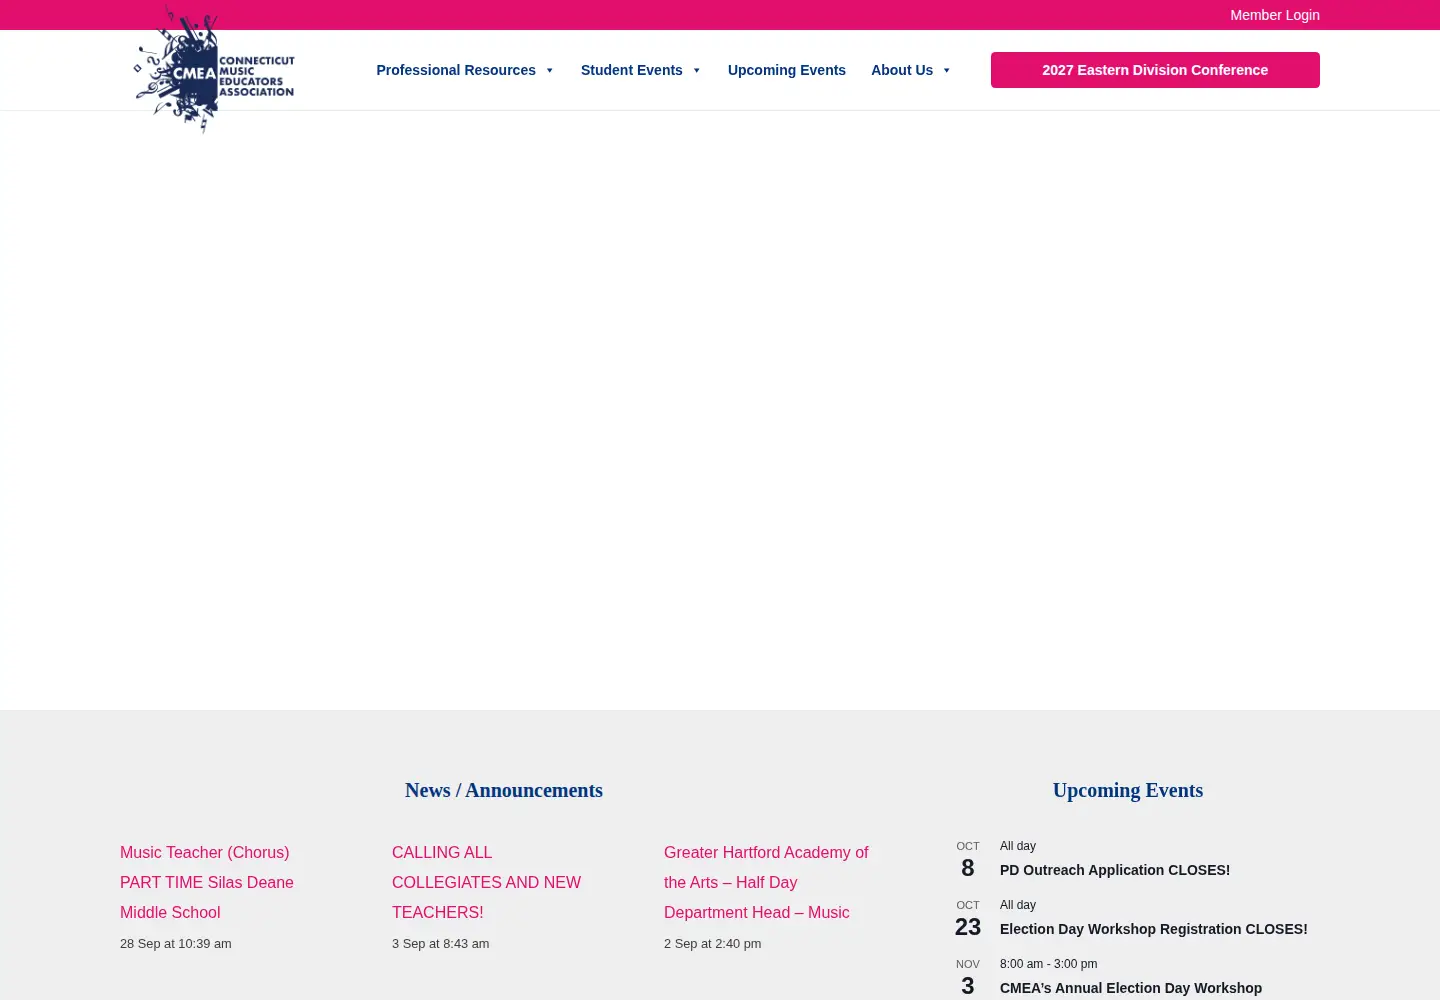Open the Greater Hartford Academy of the Arts post
The width and height of the screenshot is (1440, 1000).
(x=766, y=882)
